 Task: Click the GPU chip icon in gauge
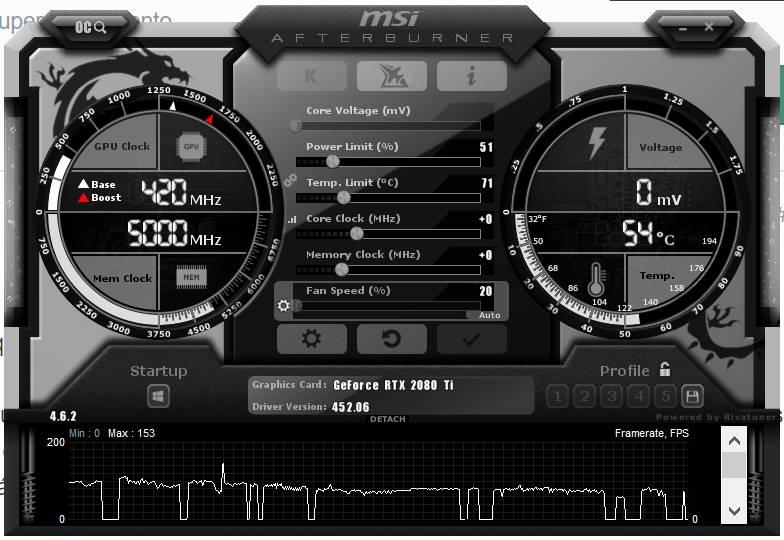coord(191,146)
